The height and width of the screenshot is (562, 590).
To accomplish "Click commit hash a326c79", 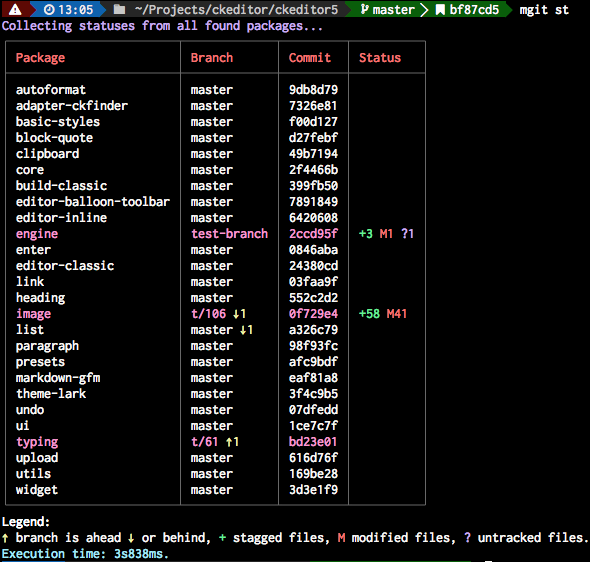I will 313,330.
